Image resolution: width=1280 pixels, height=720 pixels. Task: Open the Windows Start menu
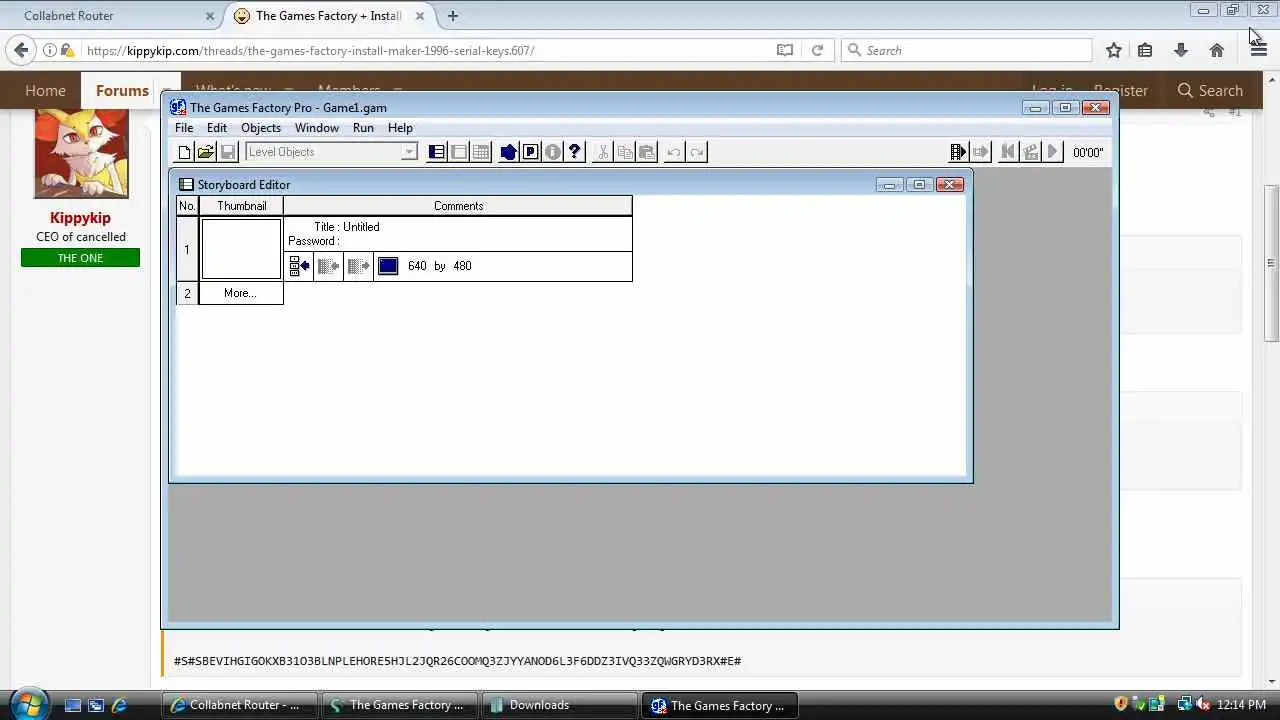(28, 703)
